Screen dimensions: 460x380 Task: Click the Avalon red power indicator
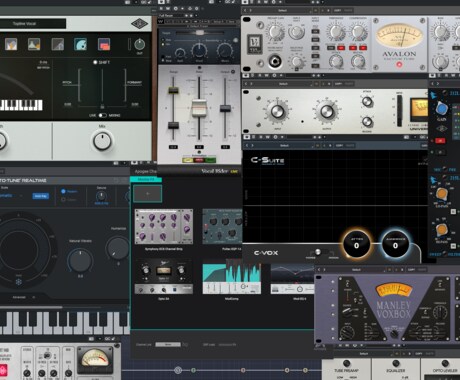[399, 64]
